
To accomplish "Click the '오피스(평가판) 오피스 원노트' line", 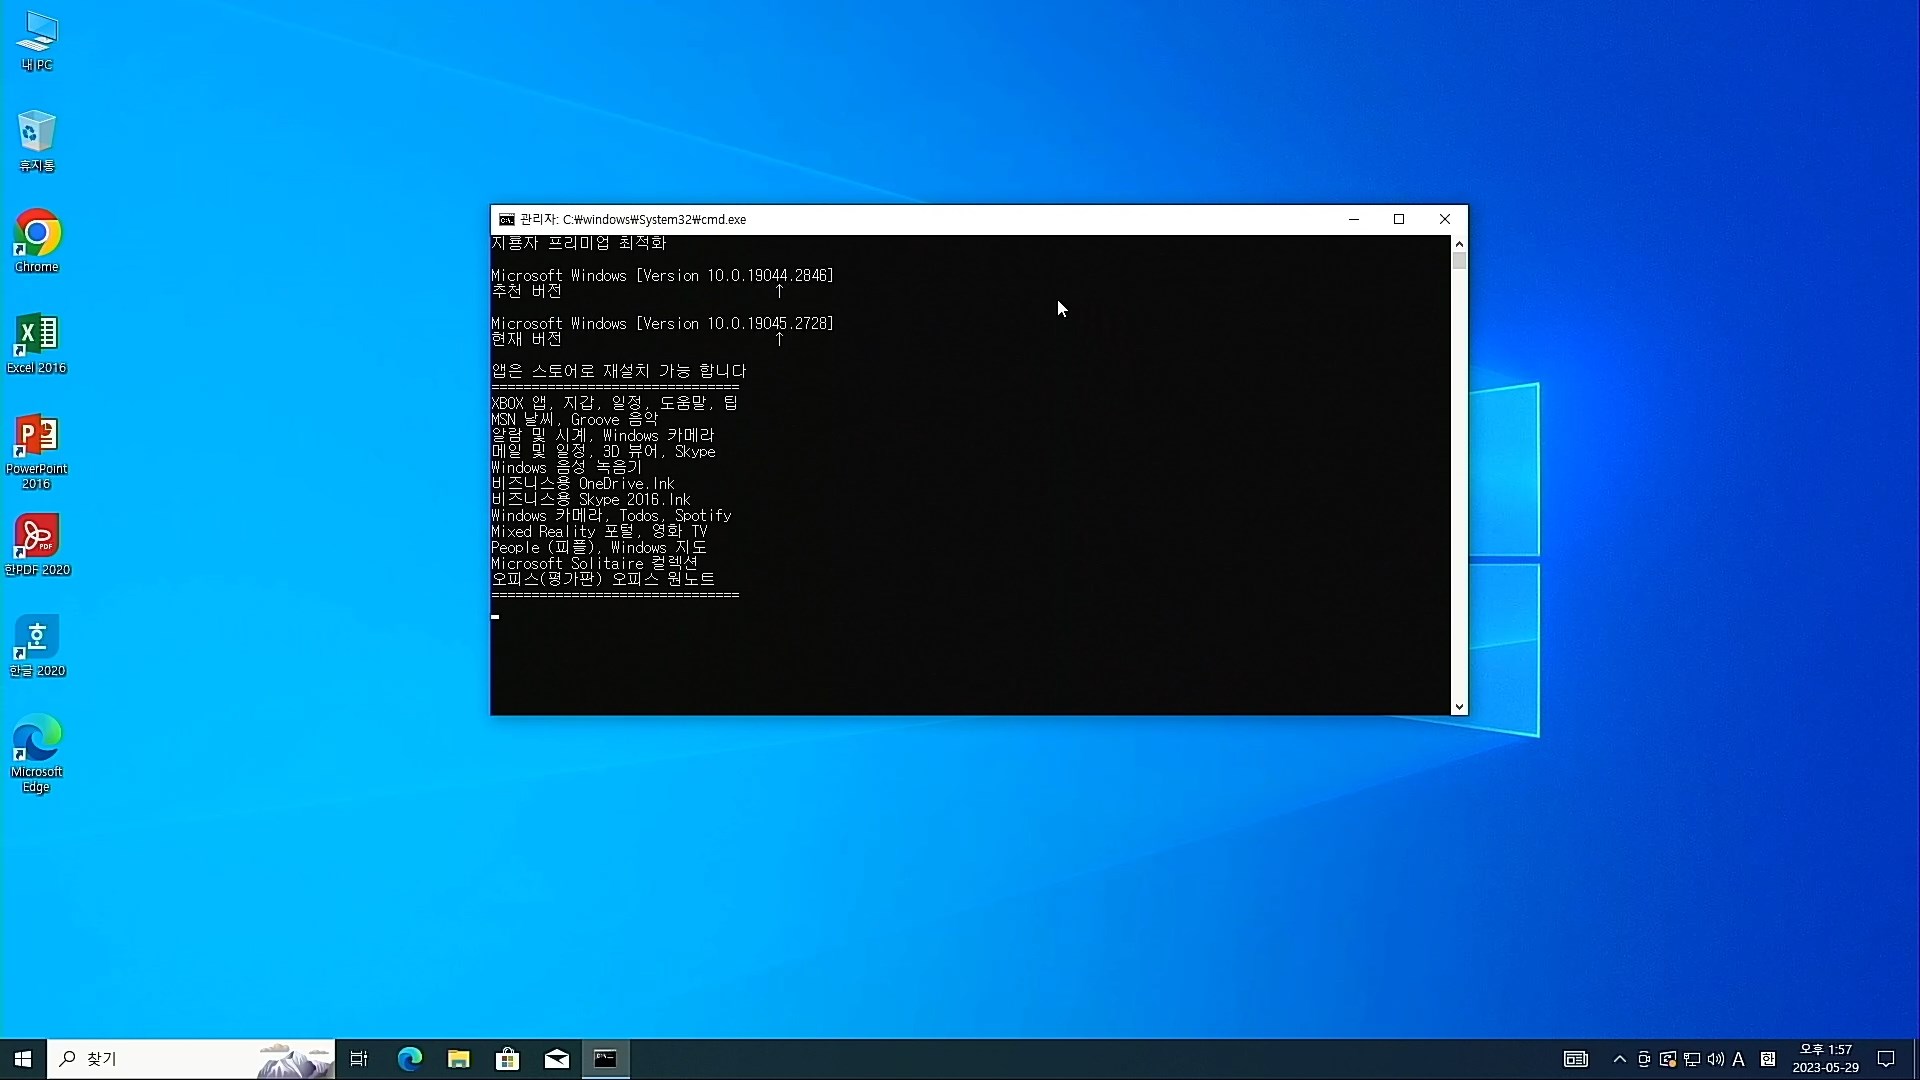I will click(x=603, y=579).
